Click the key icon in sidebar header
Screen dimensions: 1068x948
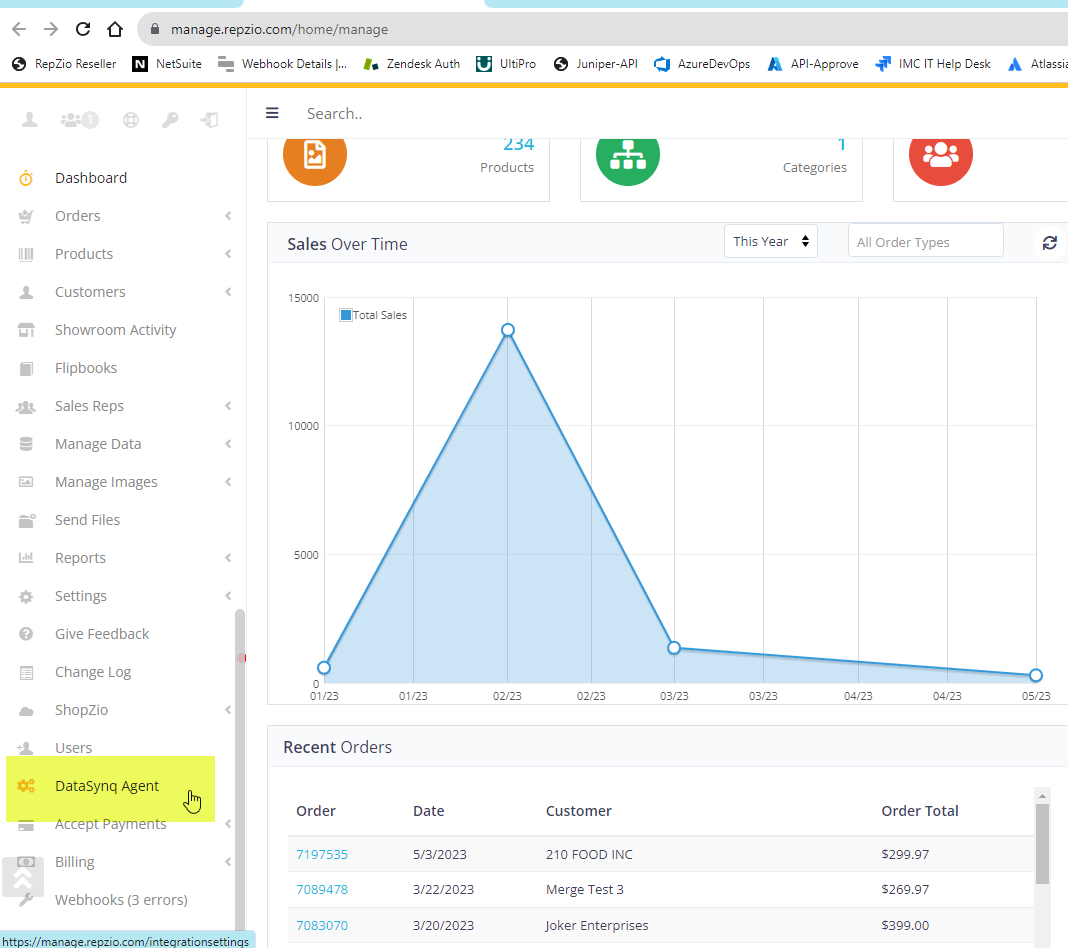[x=170, y=120]
